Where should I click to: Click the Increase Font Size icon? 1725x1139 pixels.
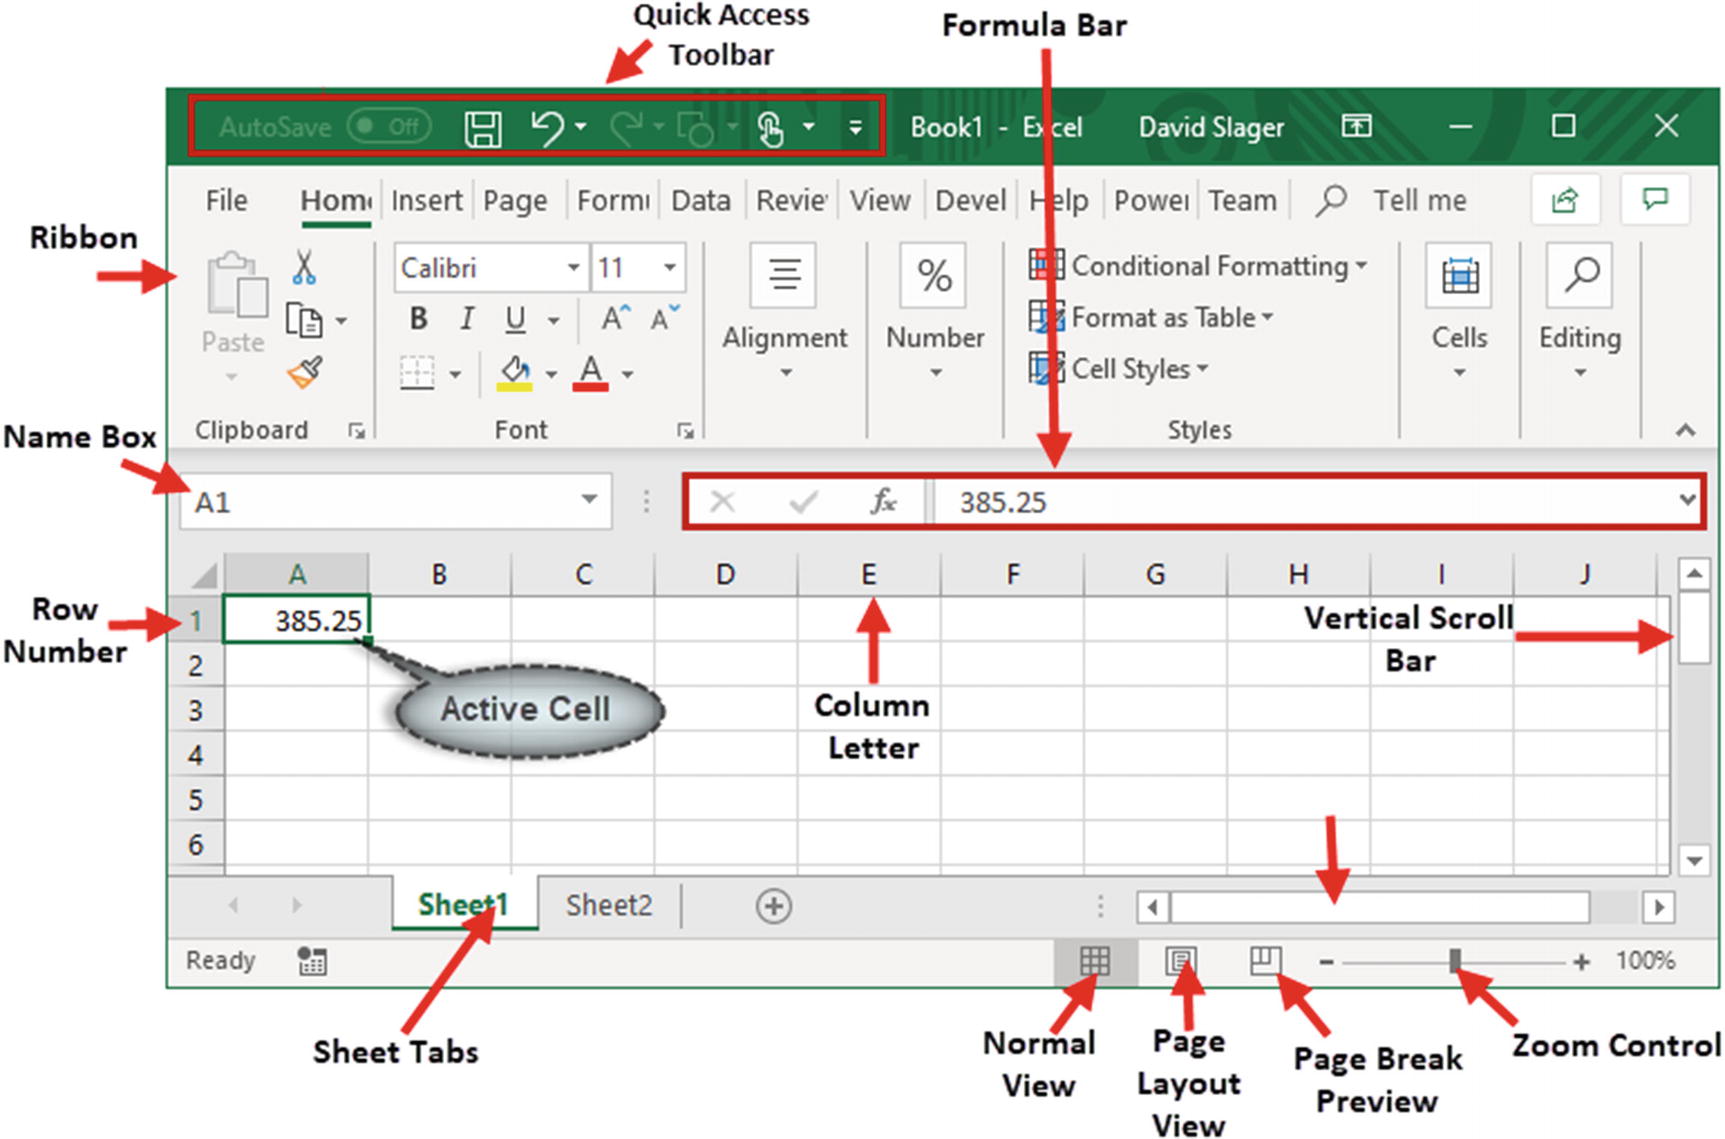615,318
